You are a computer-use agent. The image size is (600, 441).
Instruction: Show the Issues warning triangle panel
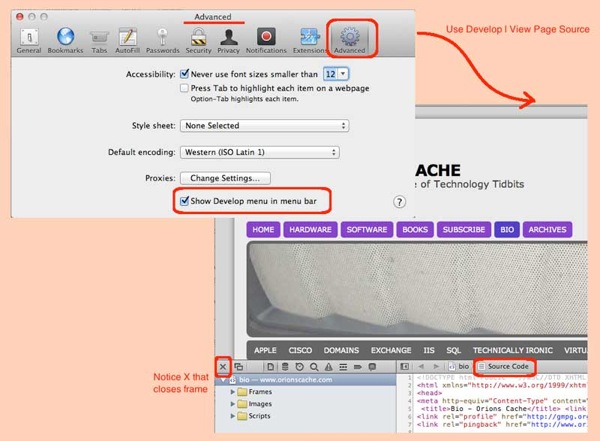329,367
